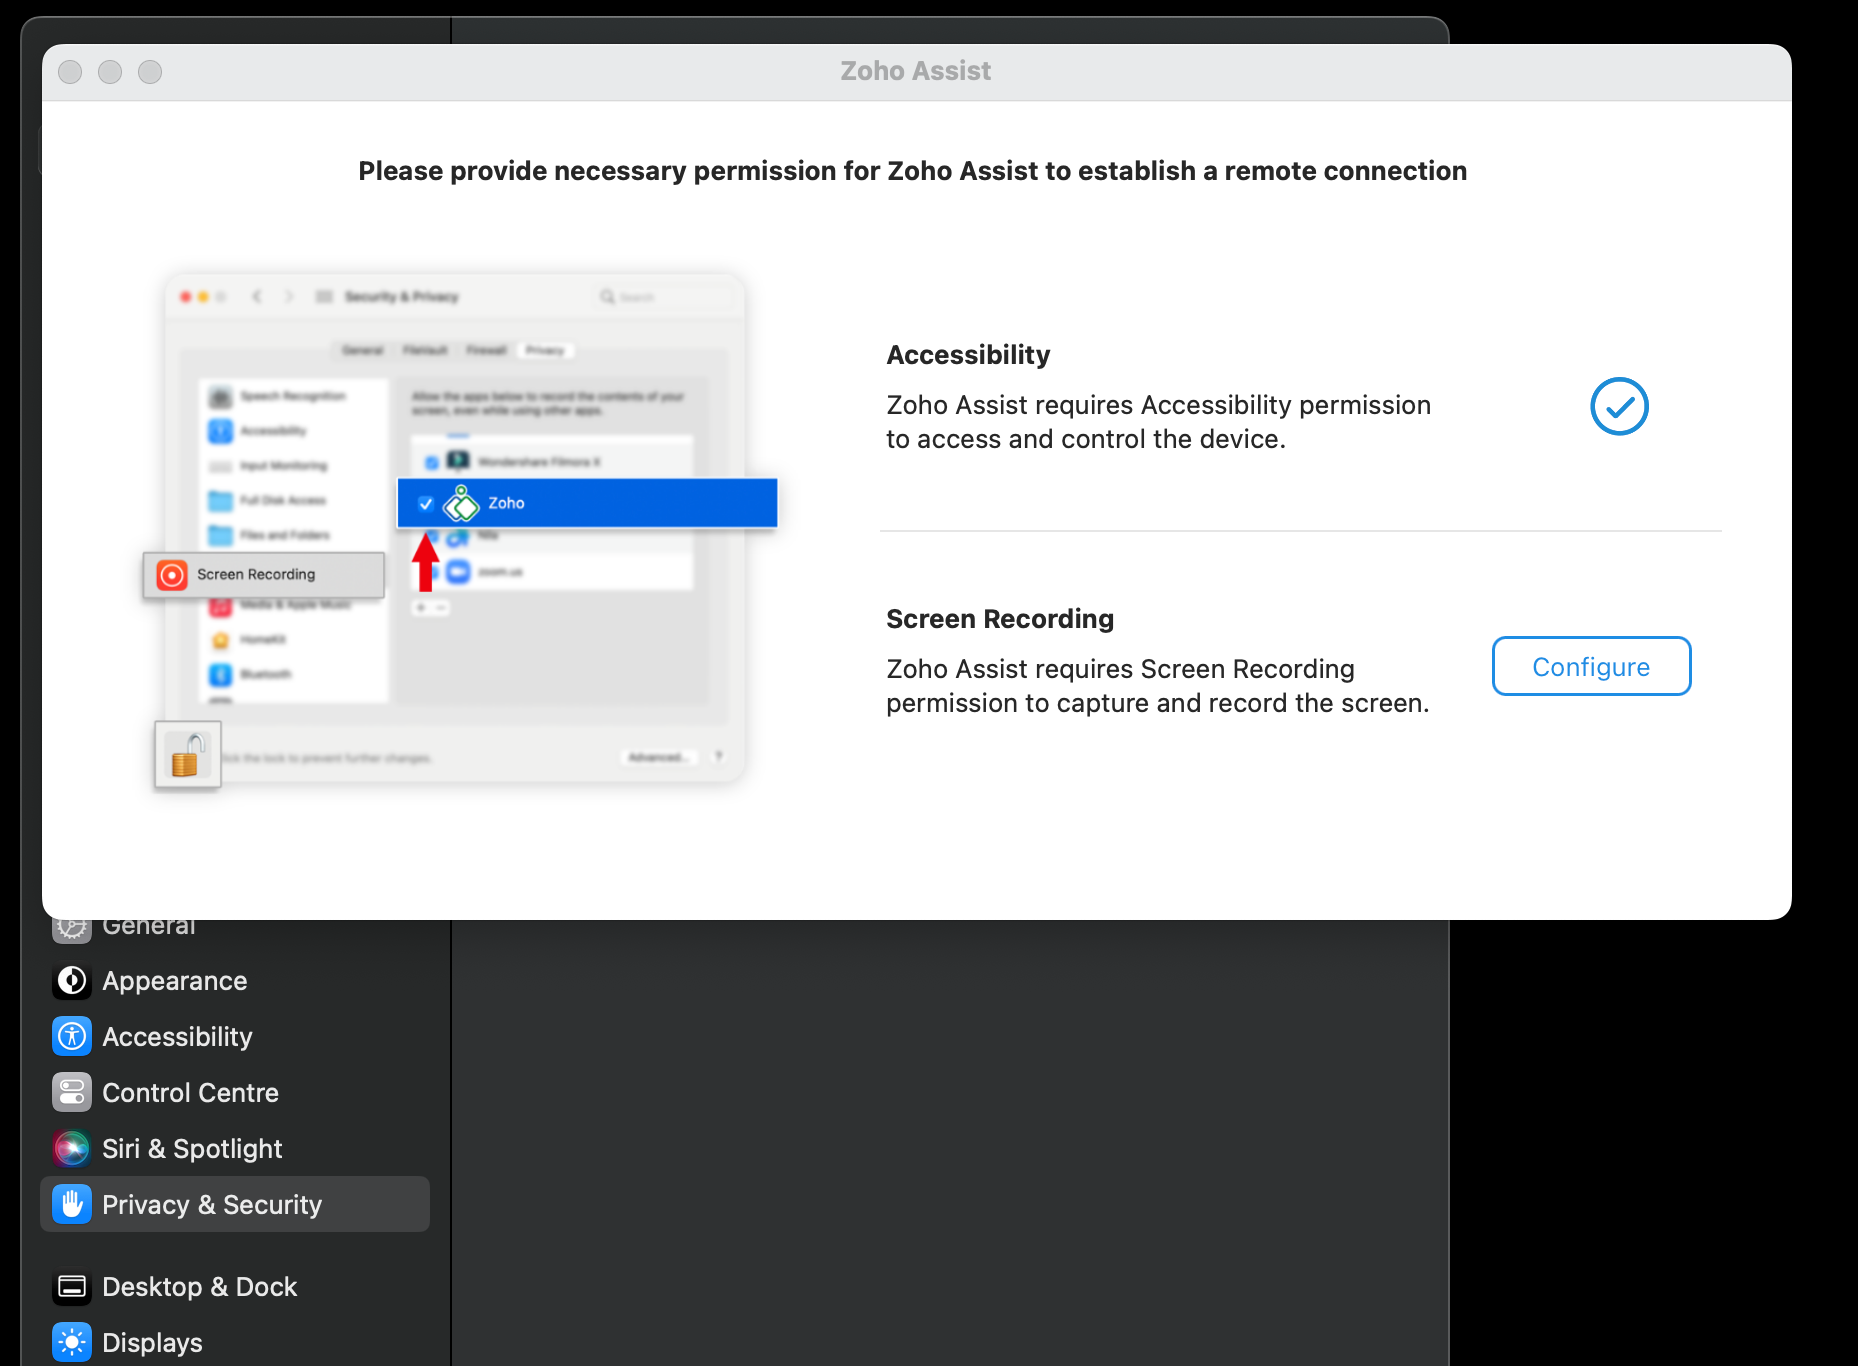This screenshot has width=1858, height=1366.
Task: Minimize the Zoho Assist window
Action: (x=110, y=72)
